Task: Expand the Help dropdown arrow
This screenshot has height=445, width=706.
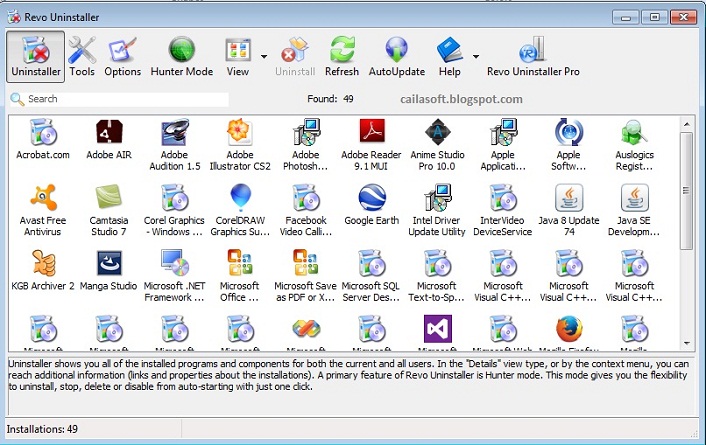Action: click(x=475, y=57)
